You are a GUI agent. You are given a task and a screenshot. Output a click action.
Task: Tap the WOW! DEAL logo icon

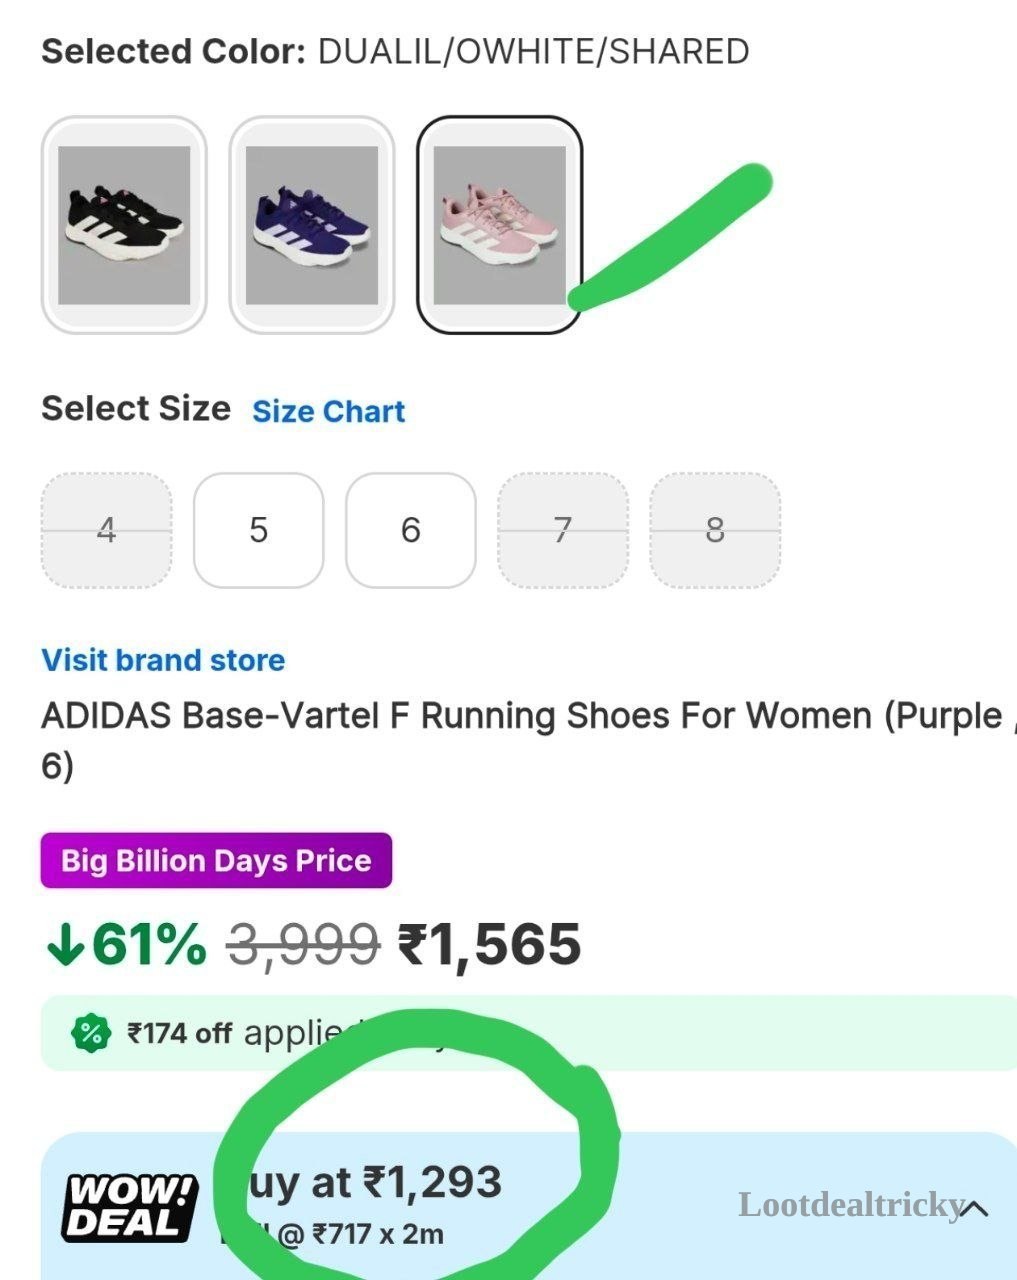click(129, 1207)
